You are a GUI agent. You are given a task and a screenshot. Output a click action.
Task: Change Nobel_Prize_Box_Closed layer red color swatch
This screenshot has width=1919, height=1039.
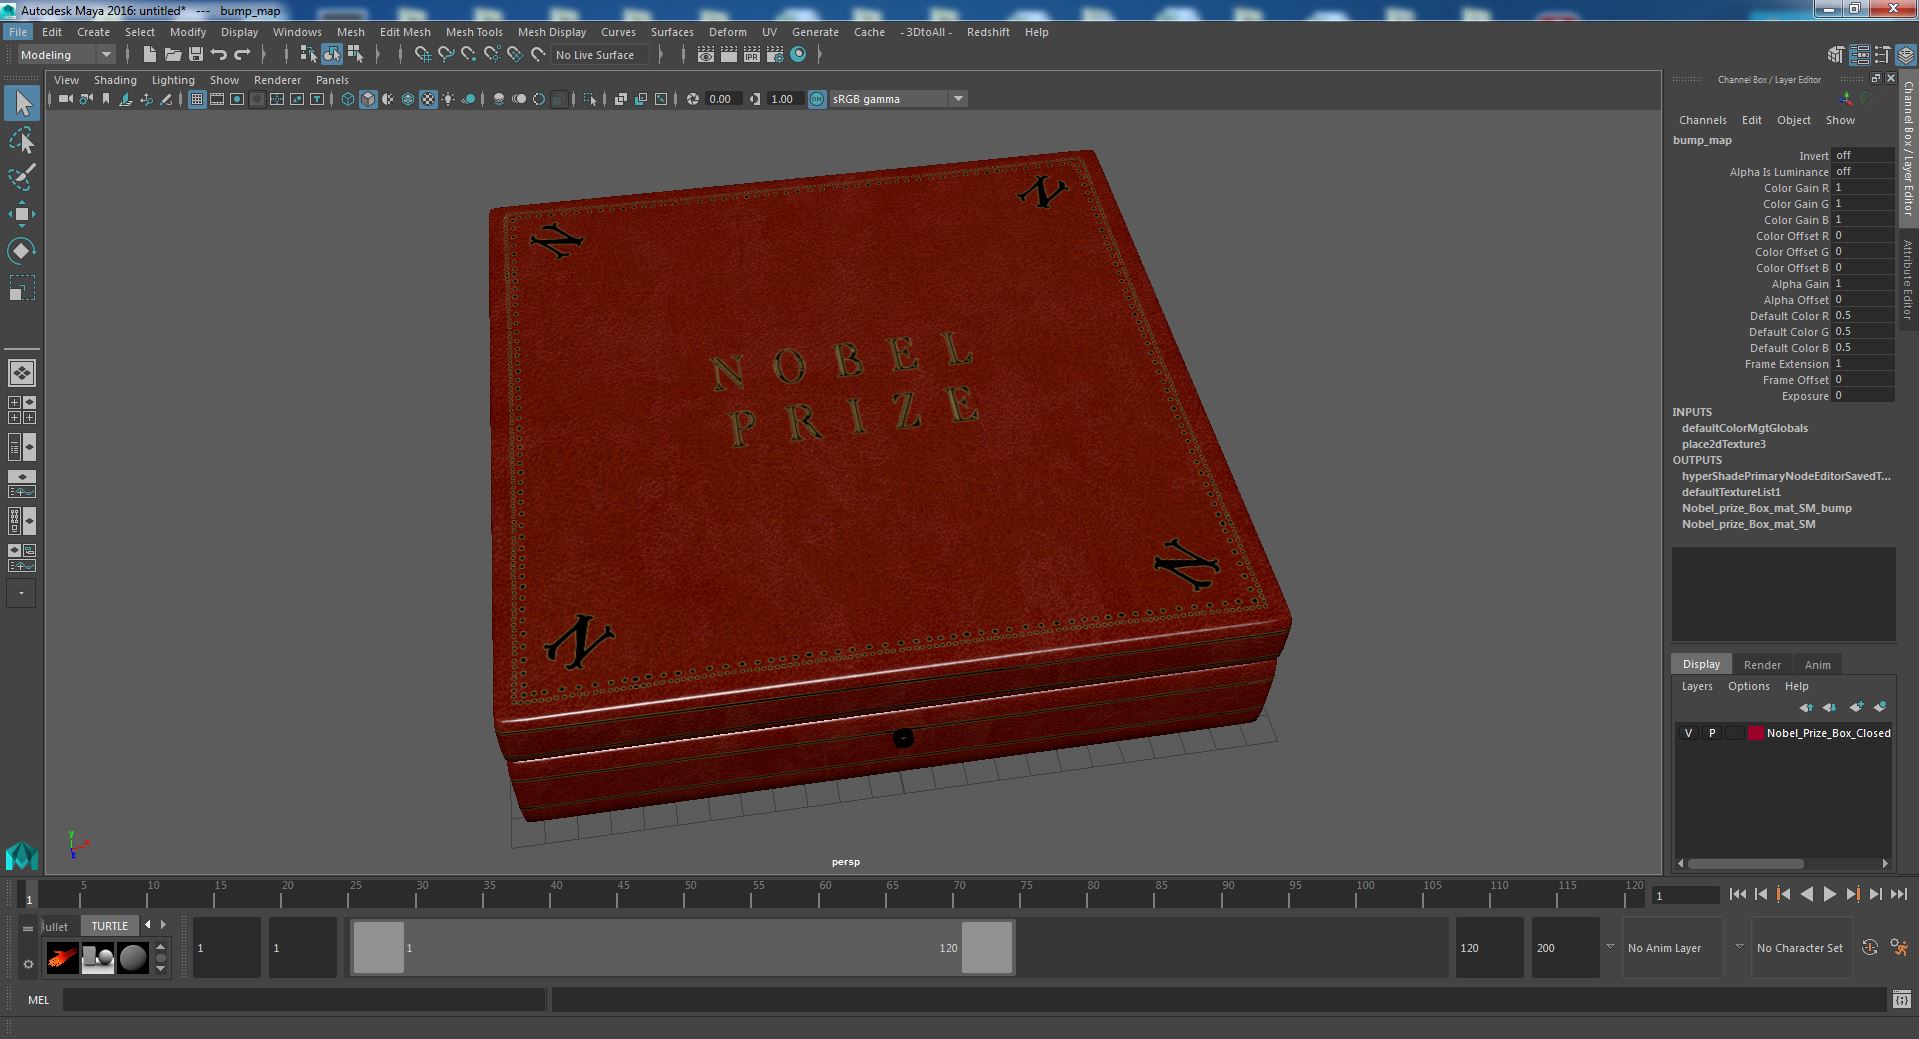(1755, 733)
